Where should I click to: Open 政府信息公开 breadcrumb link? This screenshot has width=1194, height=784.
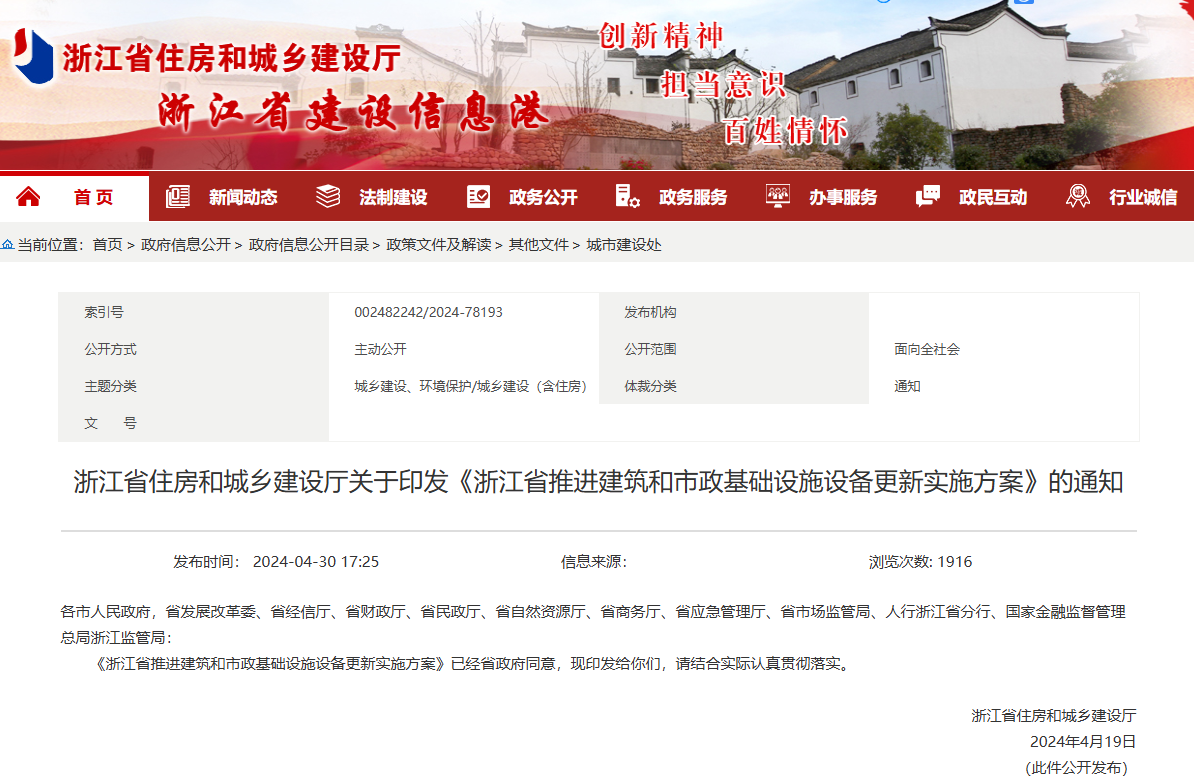[186, 245]
